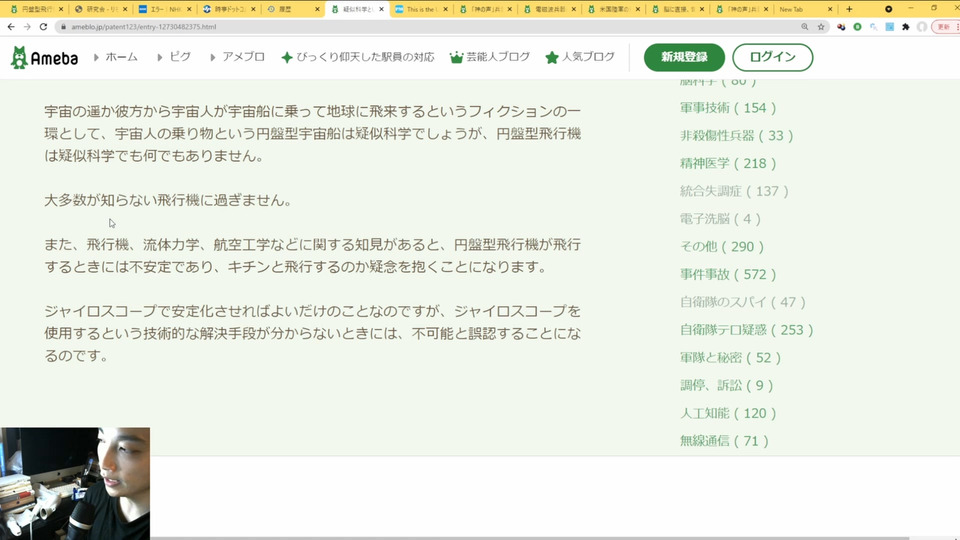
Task: Open the 電子洗脳 (4) category
Action: click(x=721, y=219)
